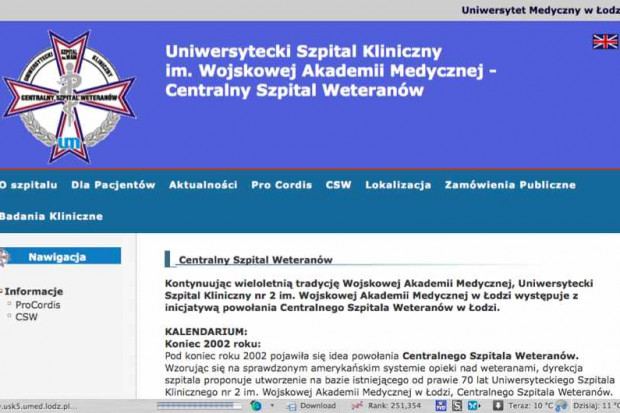The image size is (620, 413).
Task: Click the 'KALENDARIUM:' heading text
Action: [206, 332]
